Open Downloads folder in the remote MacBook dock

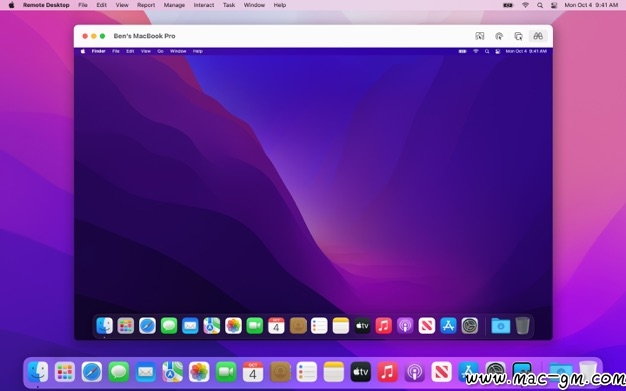coord(501,326)
